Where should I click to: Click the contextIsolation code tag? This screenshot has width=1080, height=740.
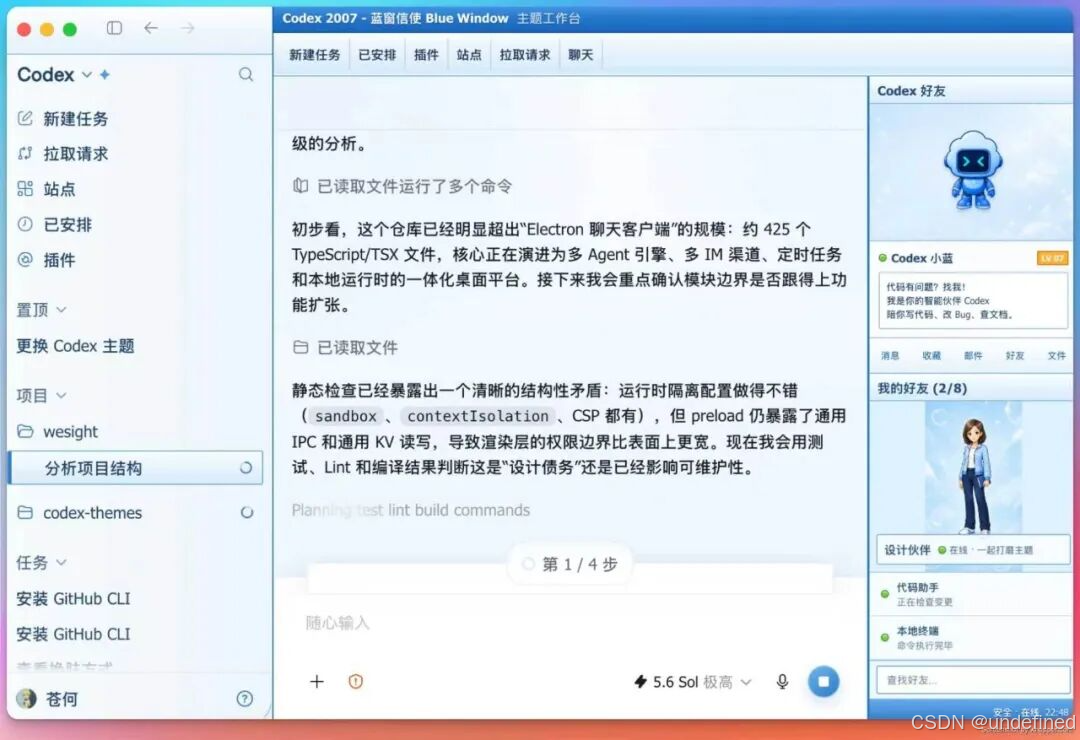tap(477, 416)
